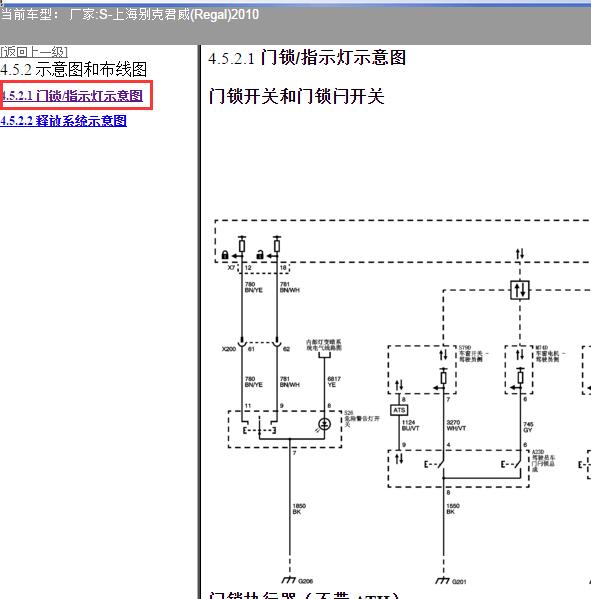This screenshot has height=599, width=591.
Task: Click the 6817 YE wire label
Action: [x=334, y=382]
